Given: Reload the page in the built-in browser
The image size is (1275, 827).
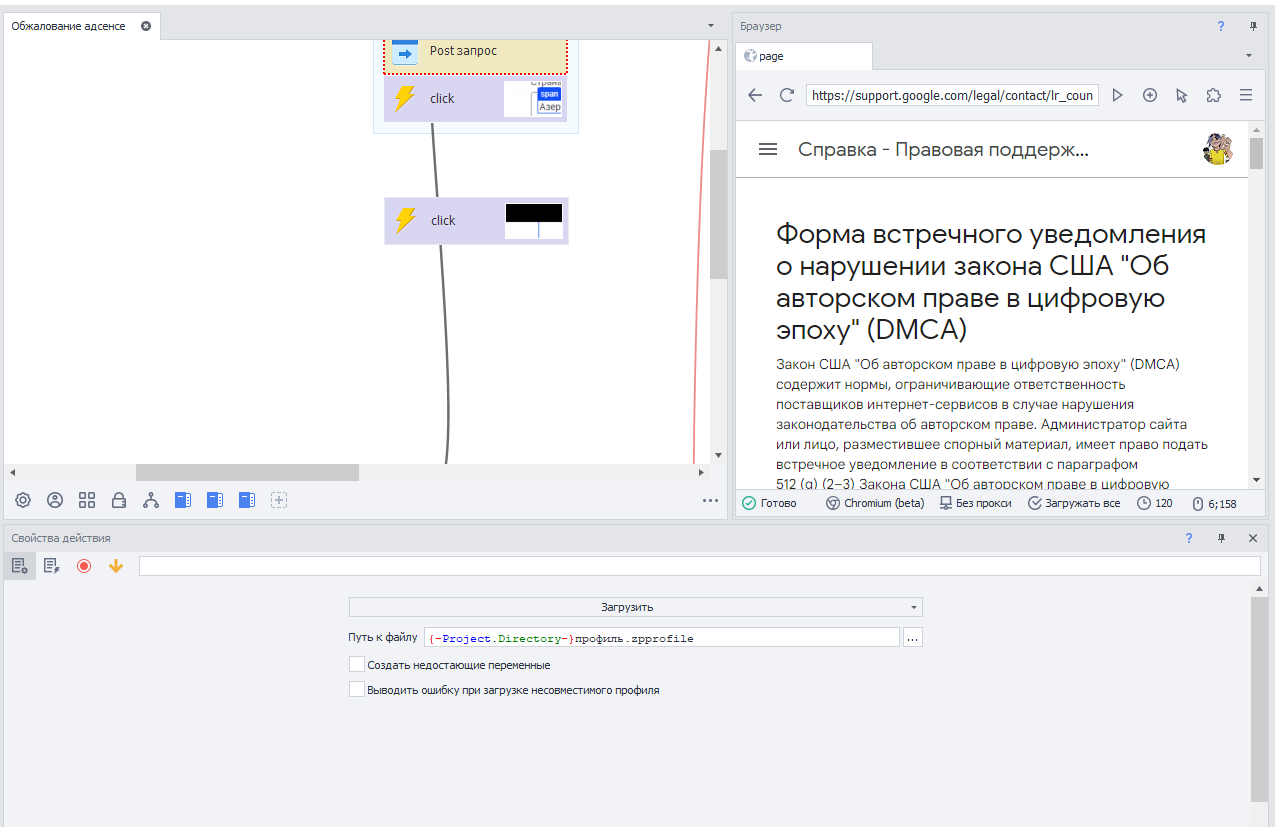Looking at the screenshot, I should 787,95.
